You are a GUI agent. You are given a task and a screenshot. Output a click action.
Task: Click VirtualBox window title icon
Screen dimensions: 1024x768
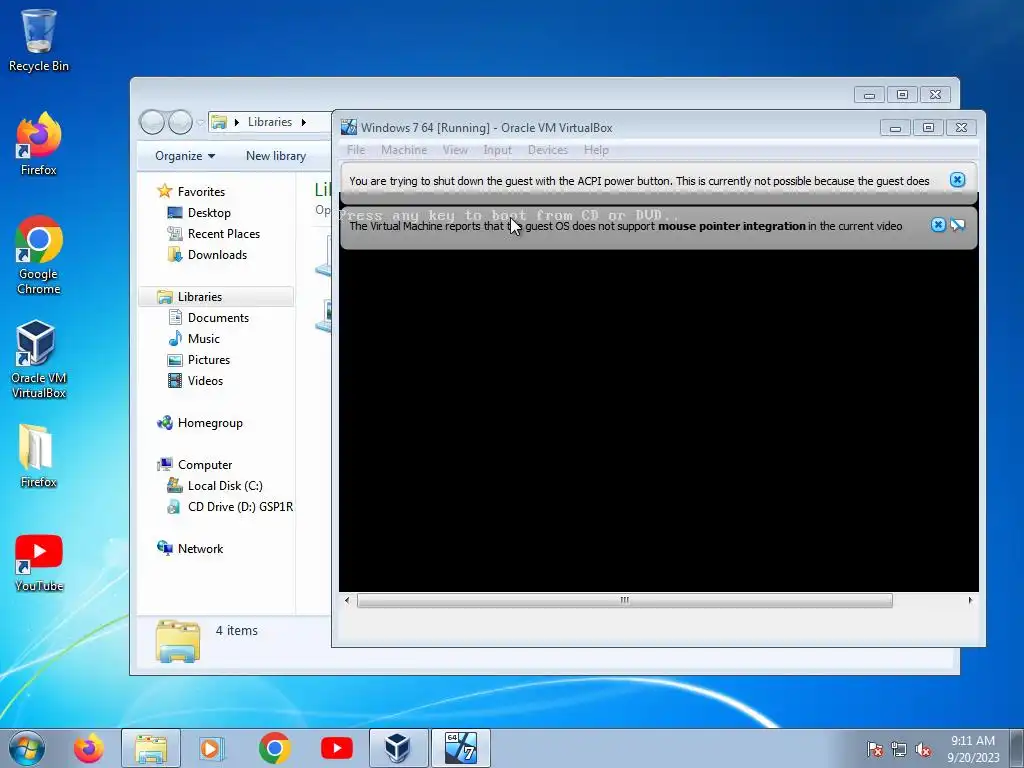pos(349,127)
